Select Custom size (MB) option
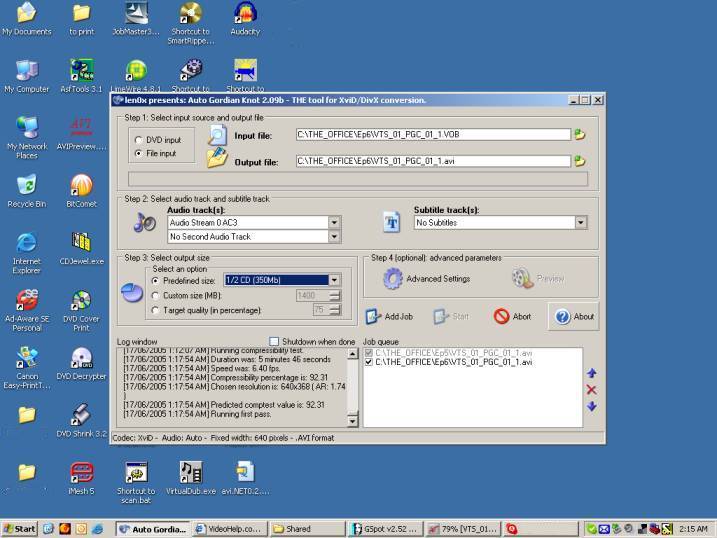717x538 pixels. click(x=155, y=295)
